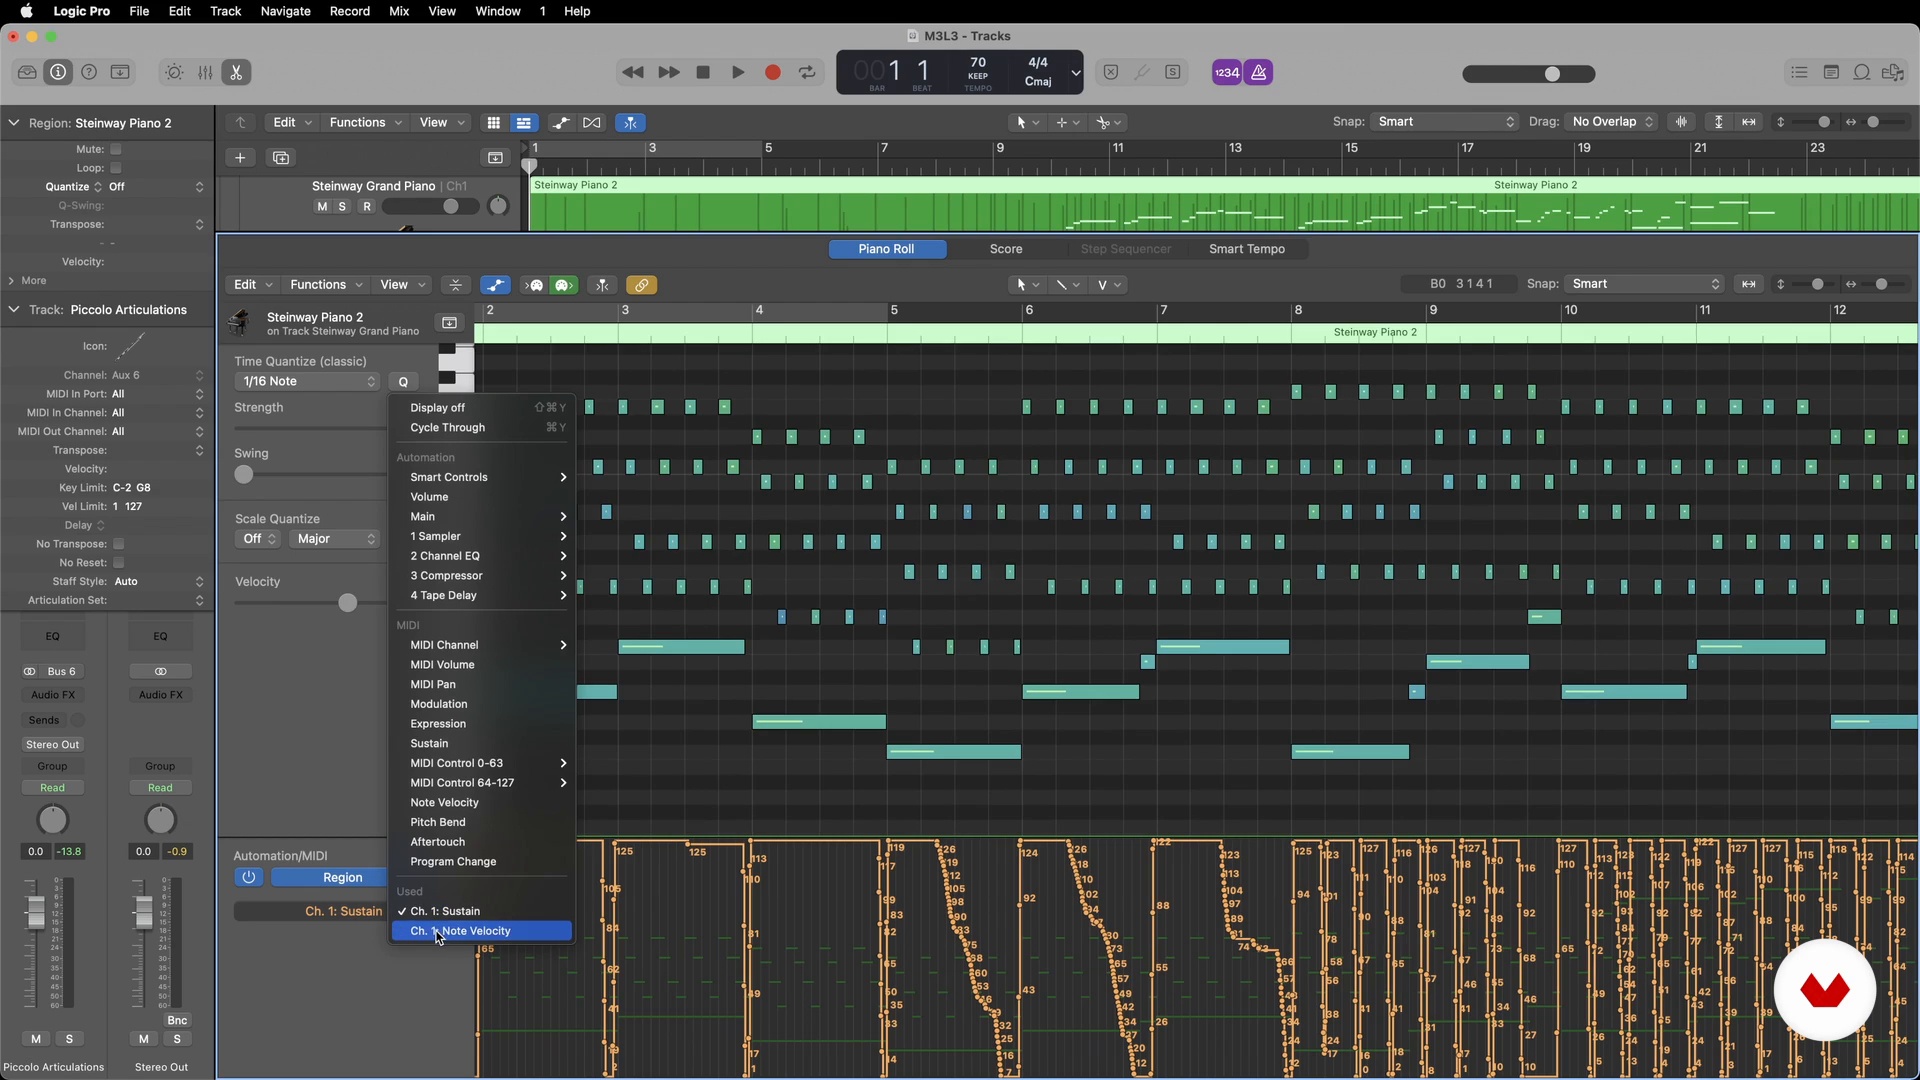Record-enable Steinway Grand Piano track
Screen dimensions: 1920x1080
point(367,206)
